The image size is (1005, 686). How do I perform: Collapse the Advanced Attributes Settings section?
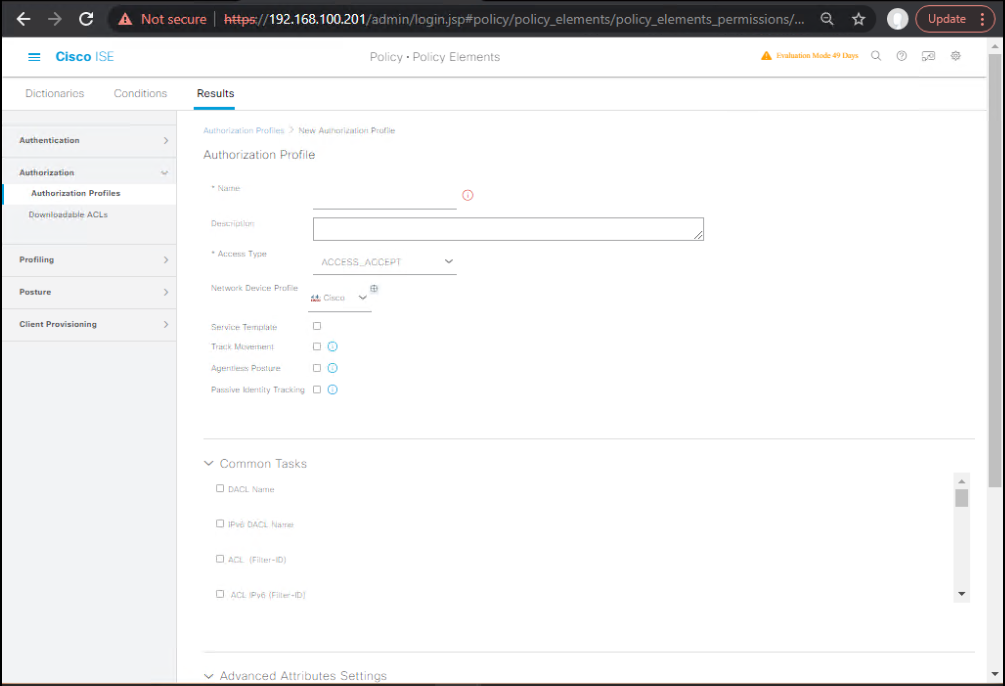pyautogui.click(x=208, y=676)
